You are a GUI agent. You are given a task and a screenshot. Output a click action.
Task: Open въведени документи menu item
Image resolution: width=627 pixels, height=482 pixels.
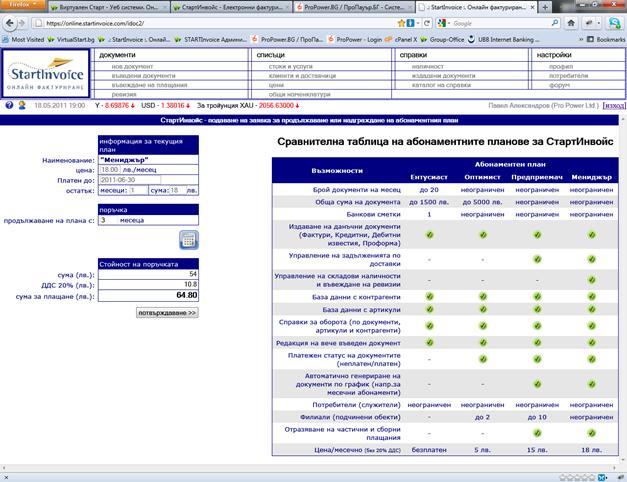pyautogui.click(x=143, y=76)
